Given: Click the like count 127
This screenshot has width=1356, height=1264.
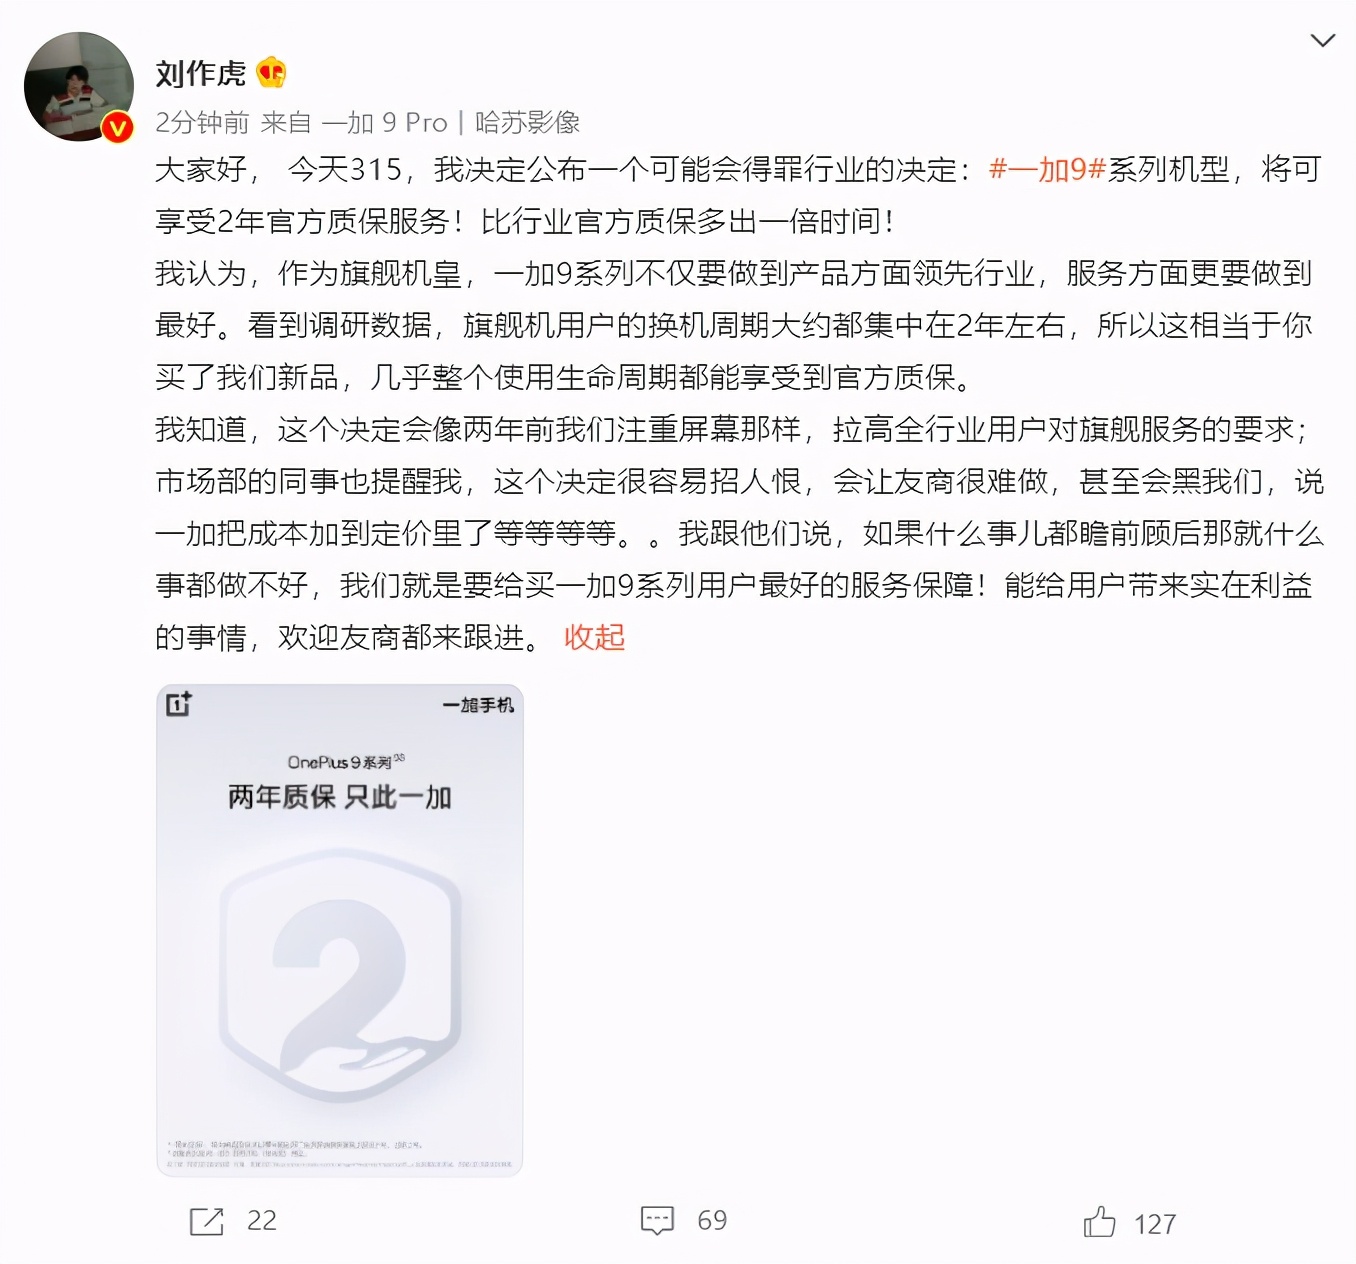Looking at the screenshot, I should [x=1155, y=1224].
